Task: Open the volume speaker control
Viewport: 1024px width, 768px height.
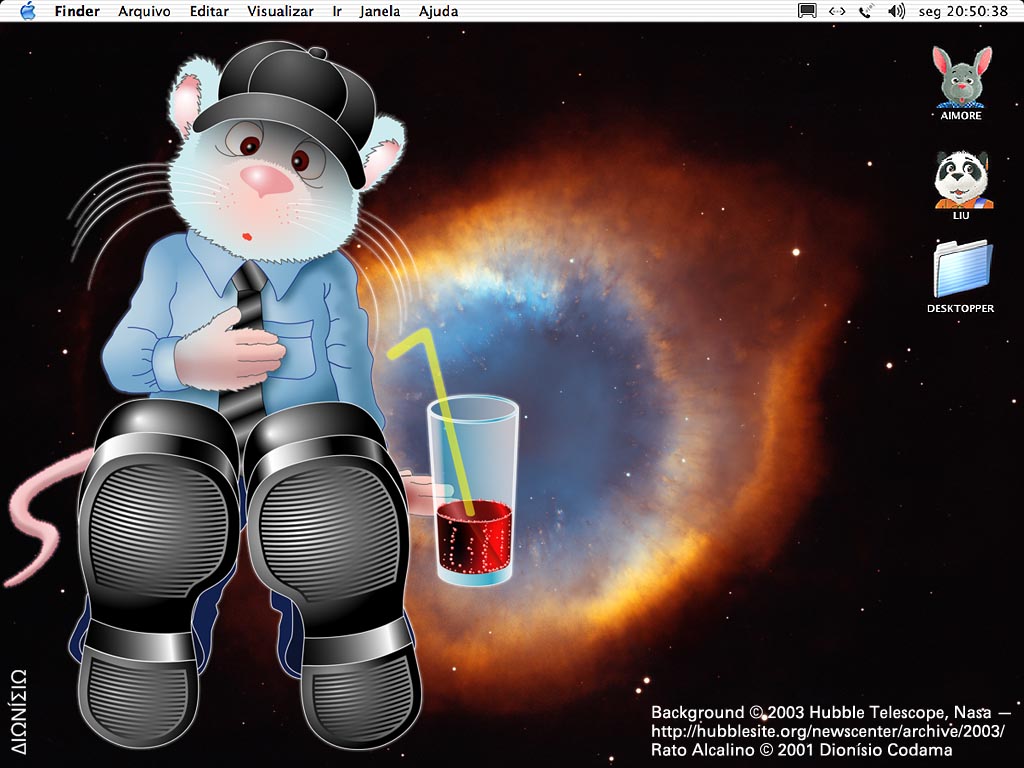Action: (896, 11)
